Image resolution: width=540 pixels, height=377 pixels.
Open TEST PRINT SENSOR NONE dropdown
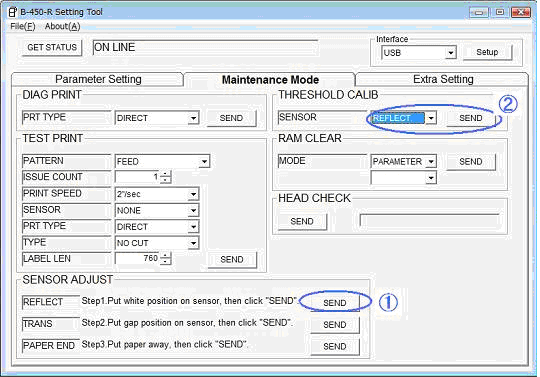pyautogui.click(x=194, y=210)
